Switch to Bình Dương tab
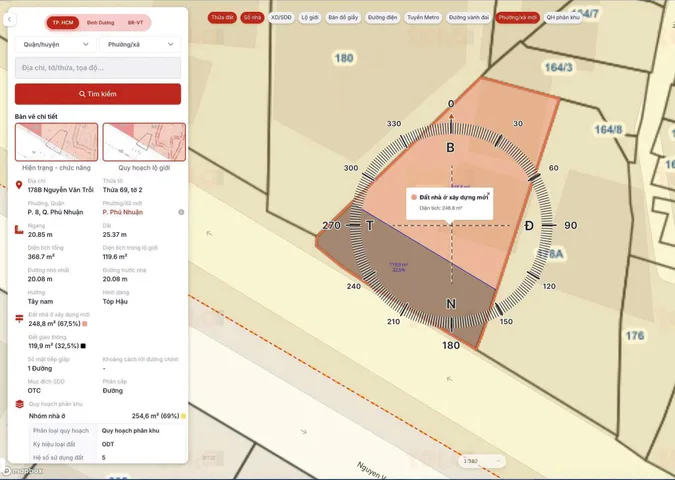 point(100,22)
